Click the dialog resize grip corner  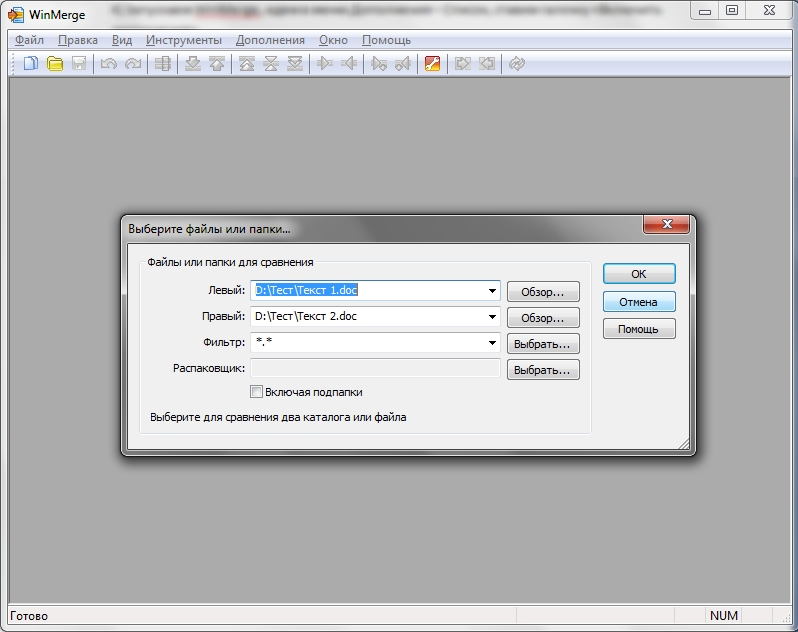[x=684, y=444]
